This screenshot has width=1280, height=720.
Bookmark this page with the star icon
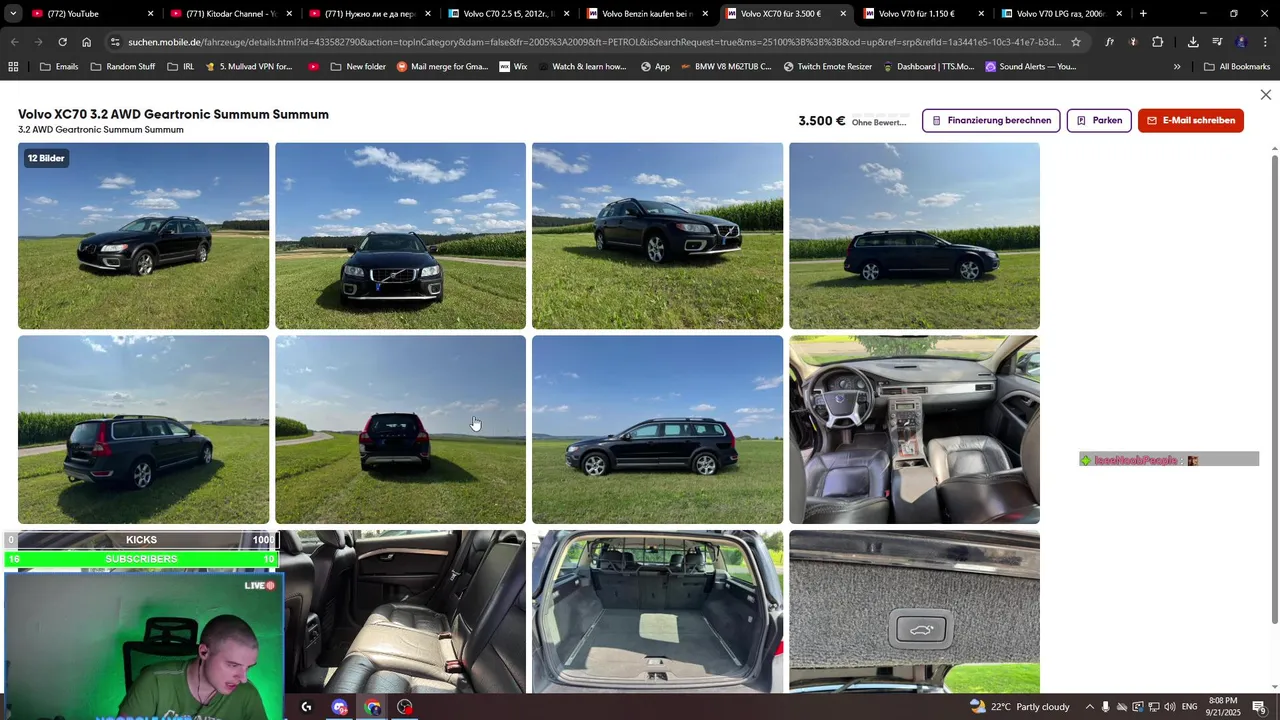[1075, 42]
